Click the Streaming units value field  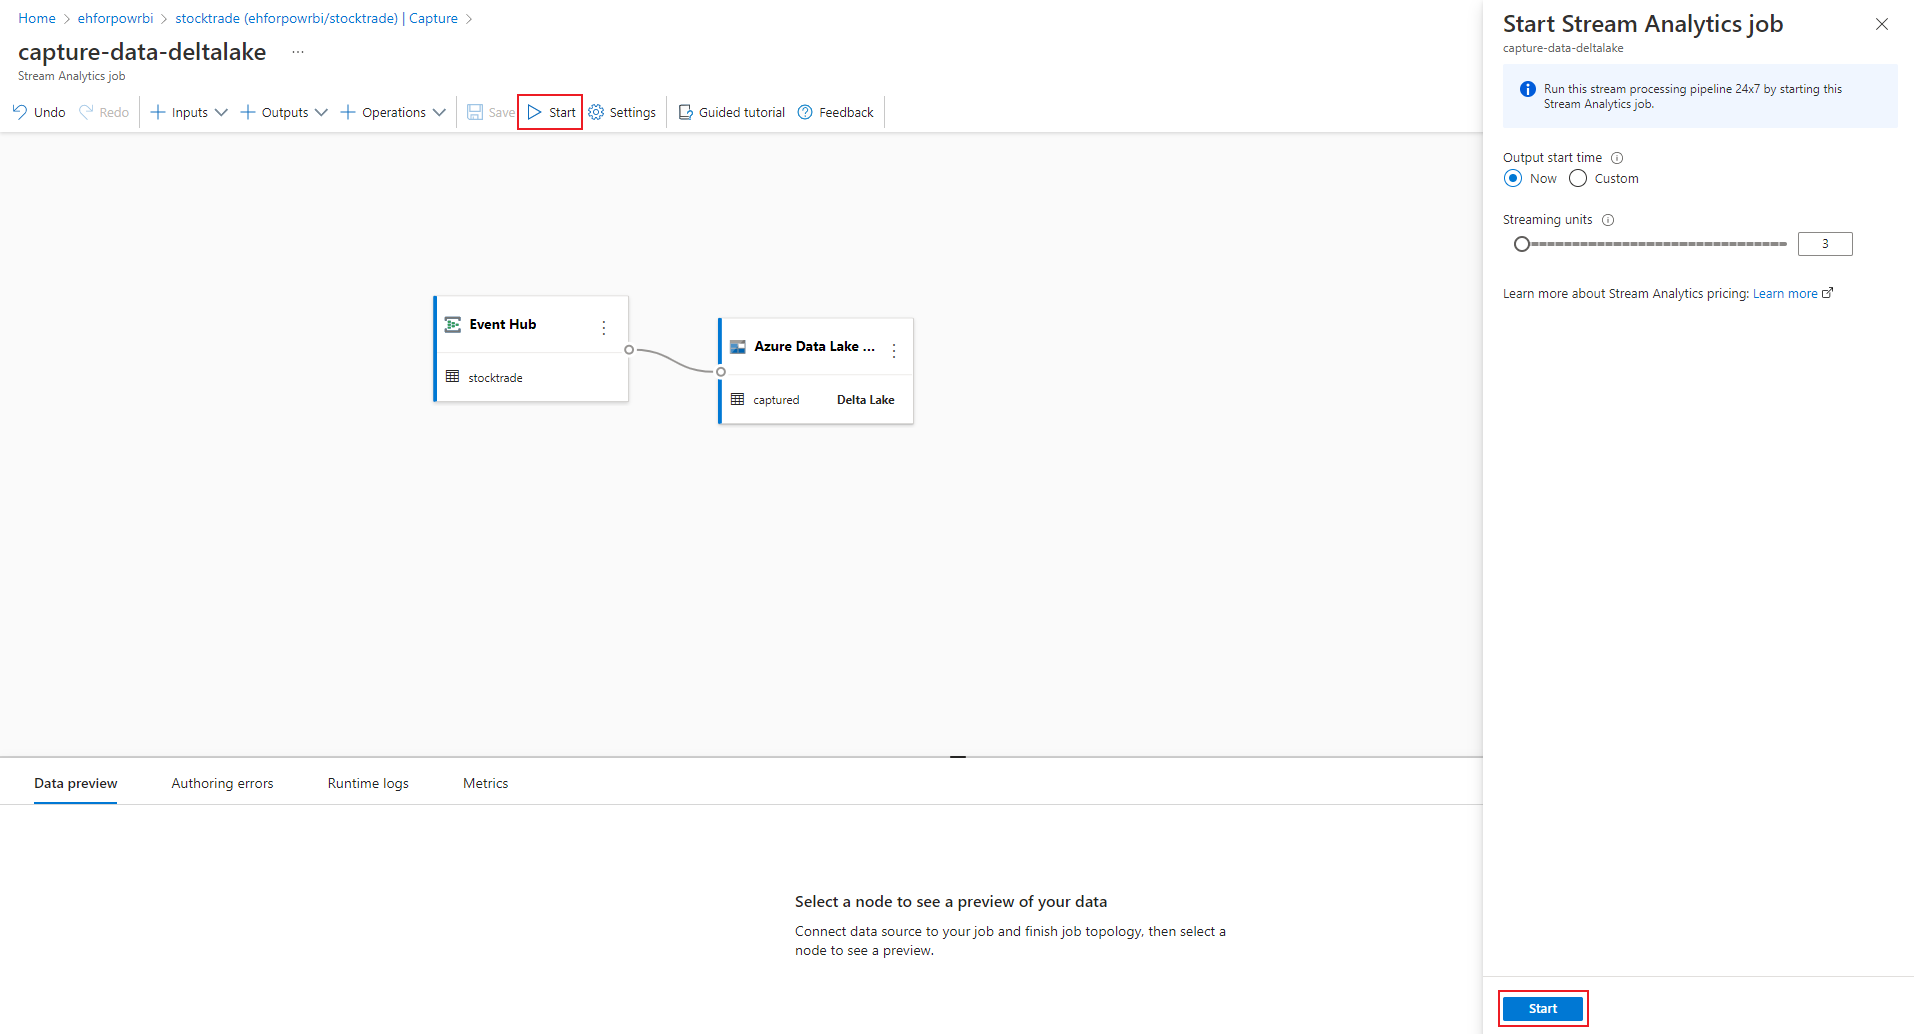pyautogui.click(x=1825, y=244)
